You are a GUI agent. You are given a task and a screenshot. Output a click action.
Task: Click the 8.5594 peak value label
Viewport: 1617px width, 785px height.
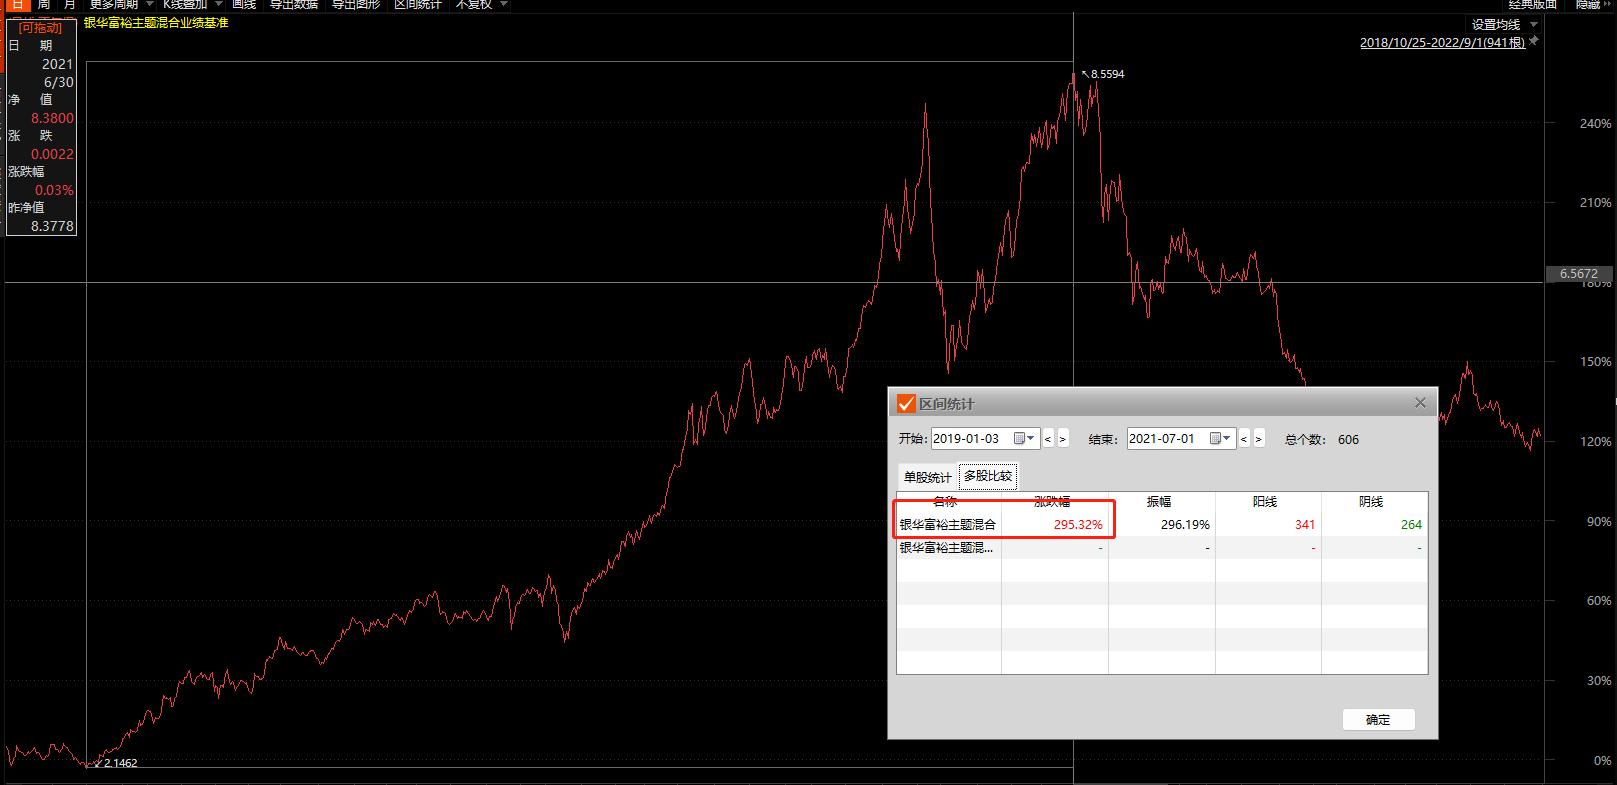tap(1107, 74)
